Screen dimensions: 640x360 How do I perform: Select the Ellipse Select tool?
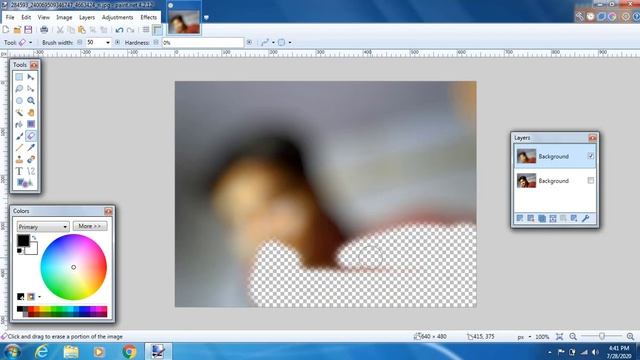click(19, 100)
